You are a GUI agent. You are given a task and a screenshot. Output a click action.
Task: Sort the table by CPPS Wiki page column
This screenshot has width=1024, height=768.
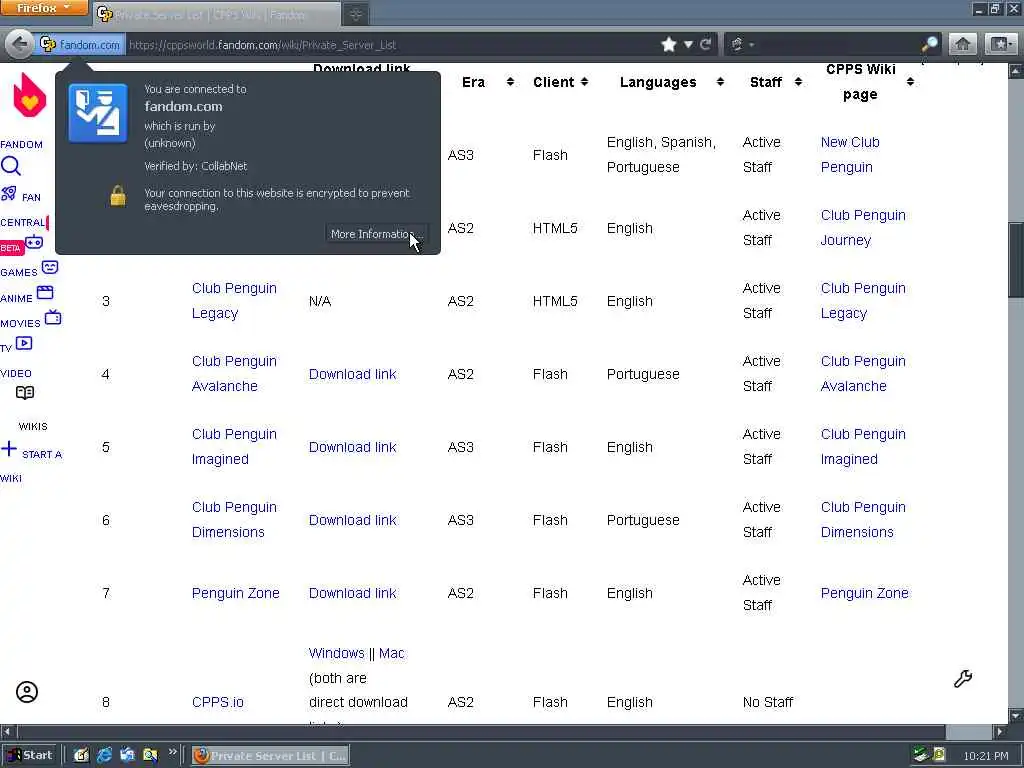(910, 82)
